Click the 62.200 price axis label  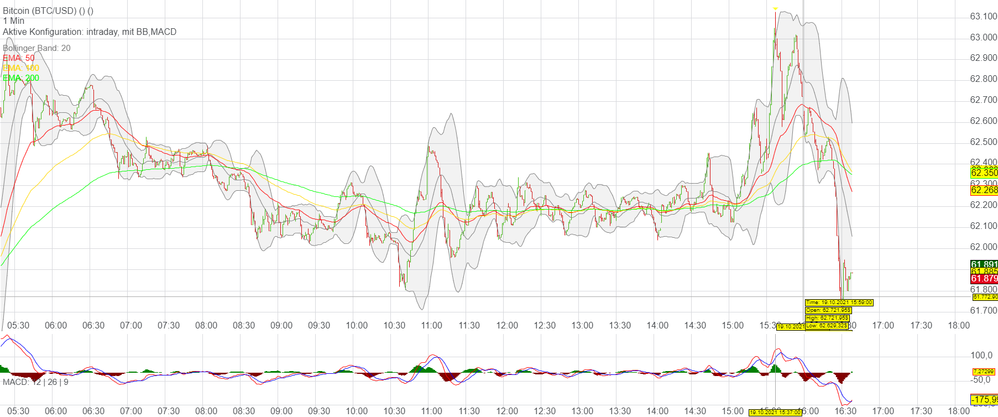pos(983,204)
